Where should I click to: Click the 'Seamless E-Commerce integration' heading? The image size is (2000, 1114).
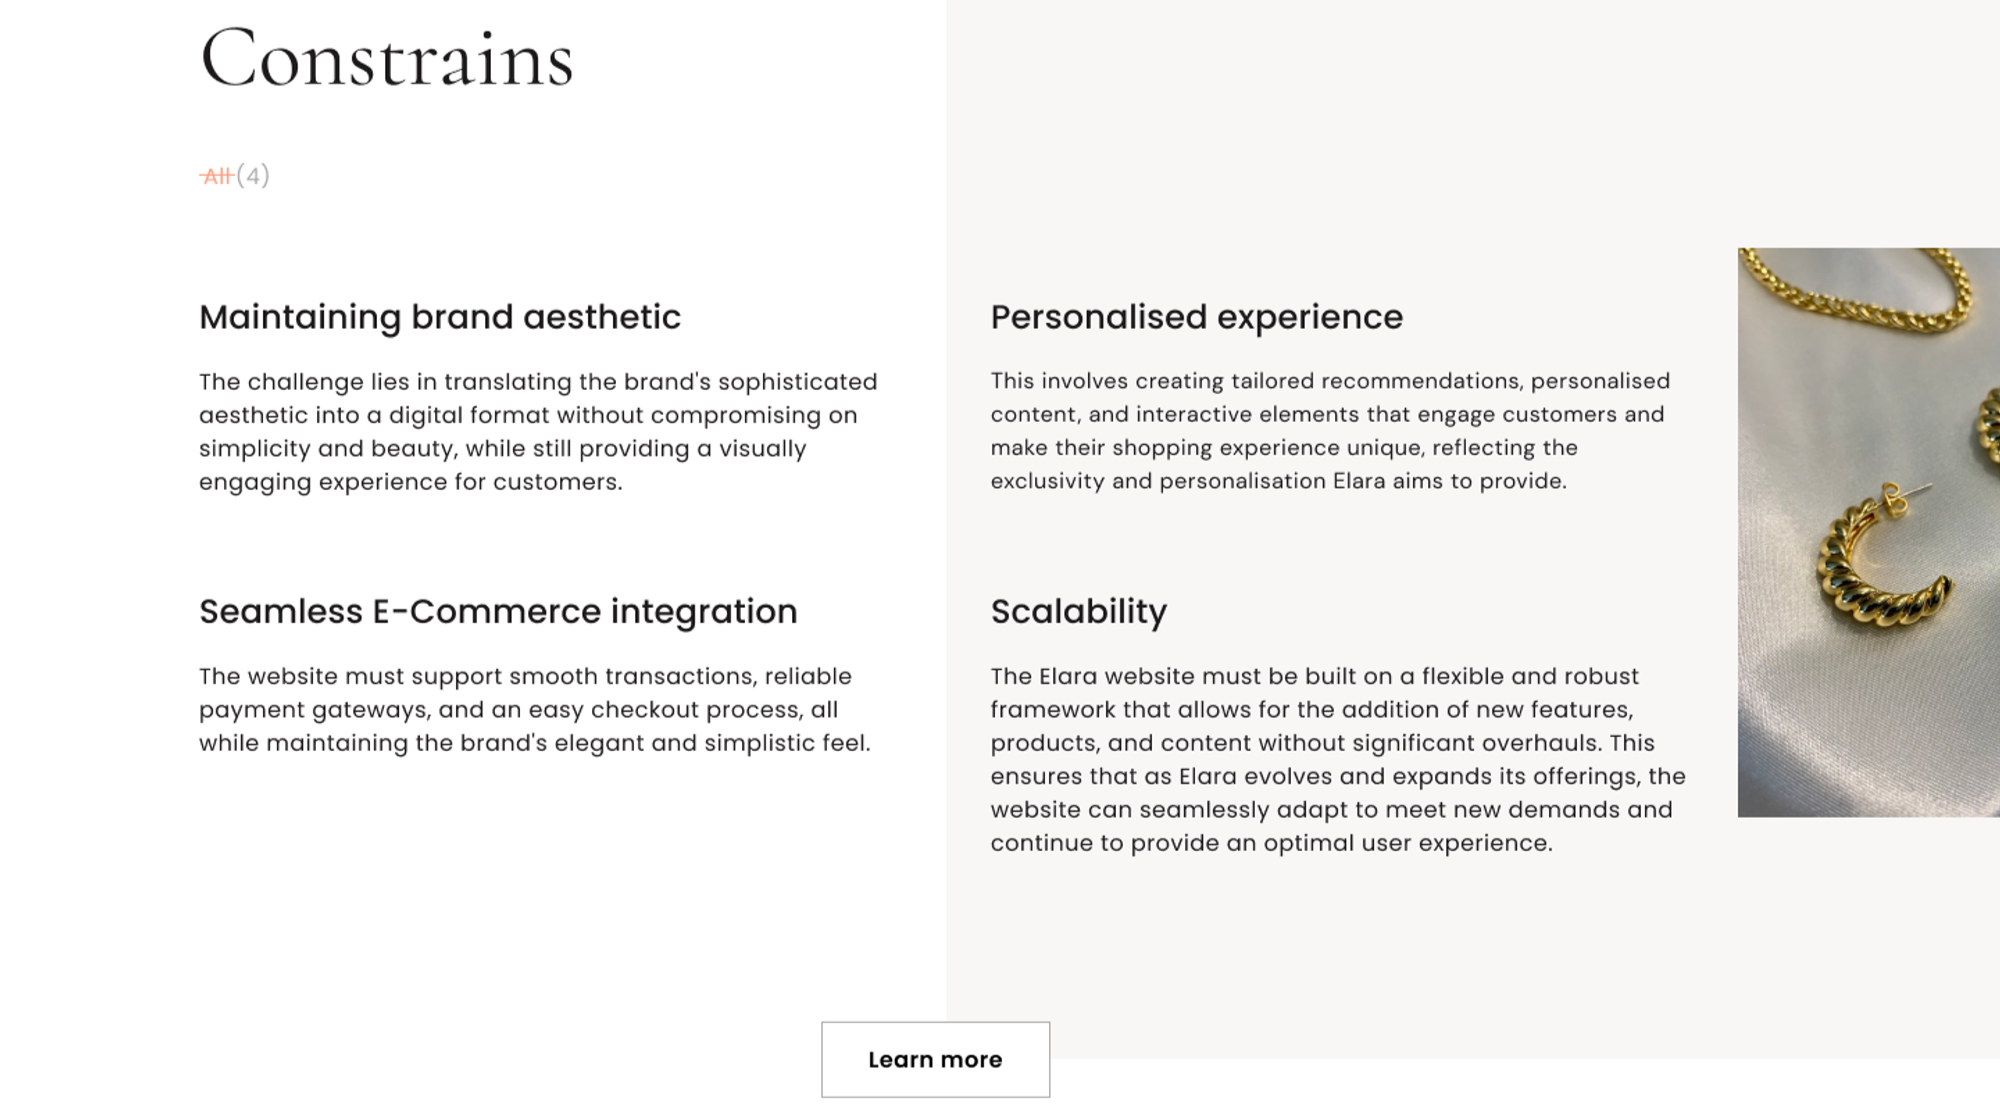pyautogui.click(x=498, y=611)
